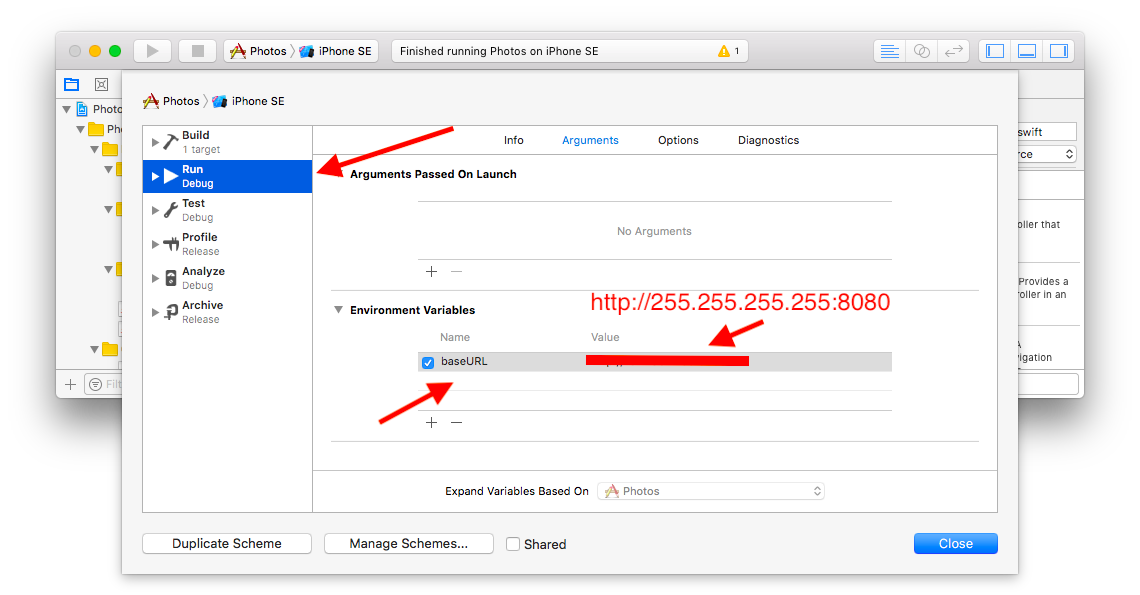Toggle the debug area panel
Viewport: 1140px width, 595px height.
coord(1027,51)
